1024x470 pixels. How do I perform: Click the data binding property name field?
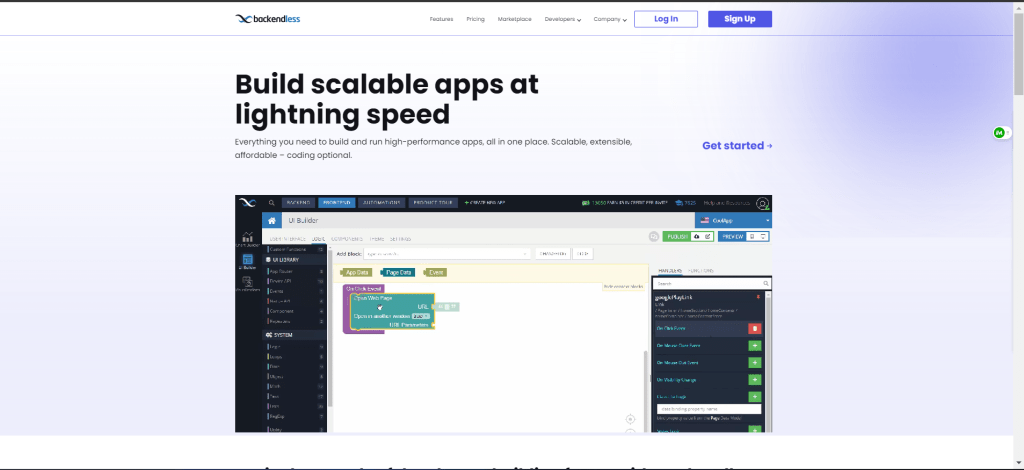[709, 409]
